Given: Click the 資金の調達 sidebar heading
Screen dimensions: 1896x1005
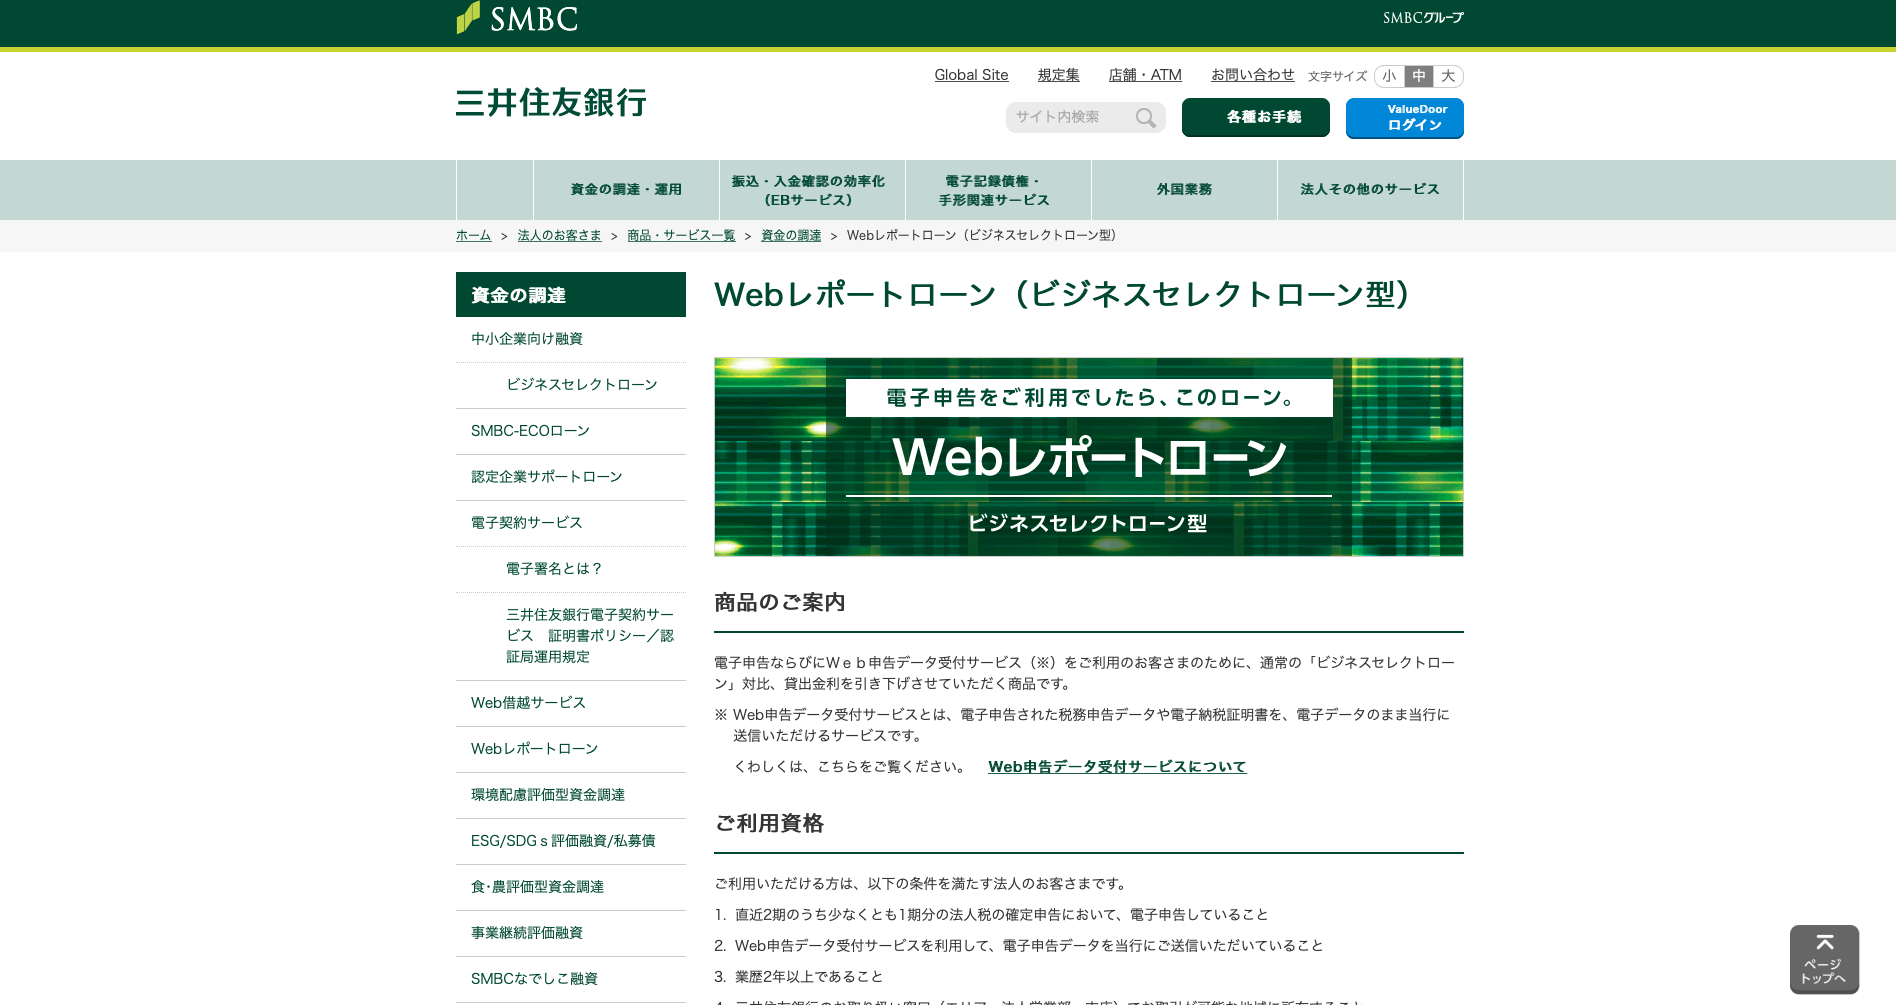Looking at the screenshot, I should pyautogui.click(x=571, y=295).
